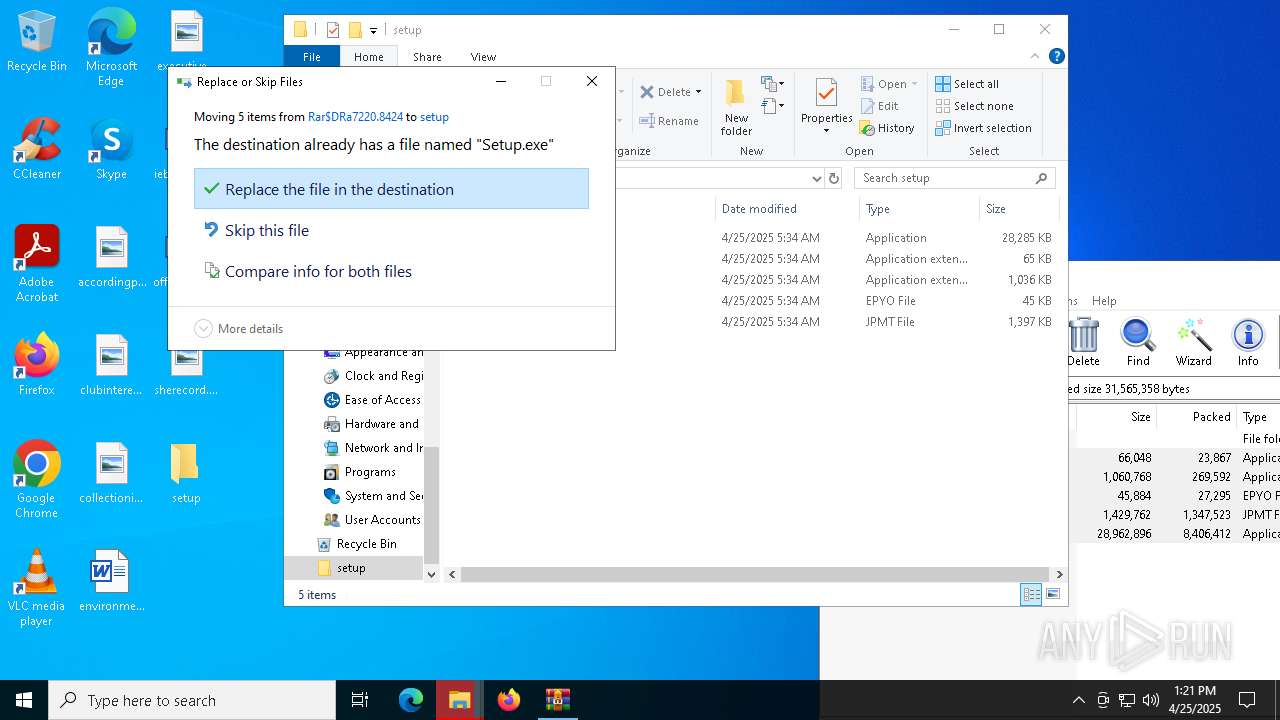Open WinRAR Help menu
The width and height of the screenshot is (1280, 720).
tap(1104, 301)
